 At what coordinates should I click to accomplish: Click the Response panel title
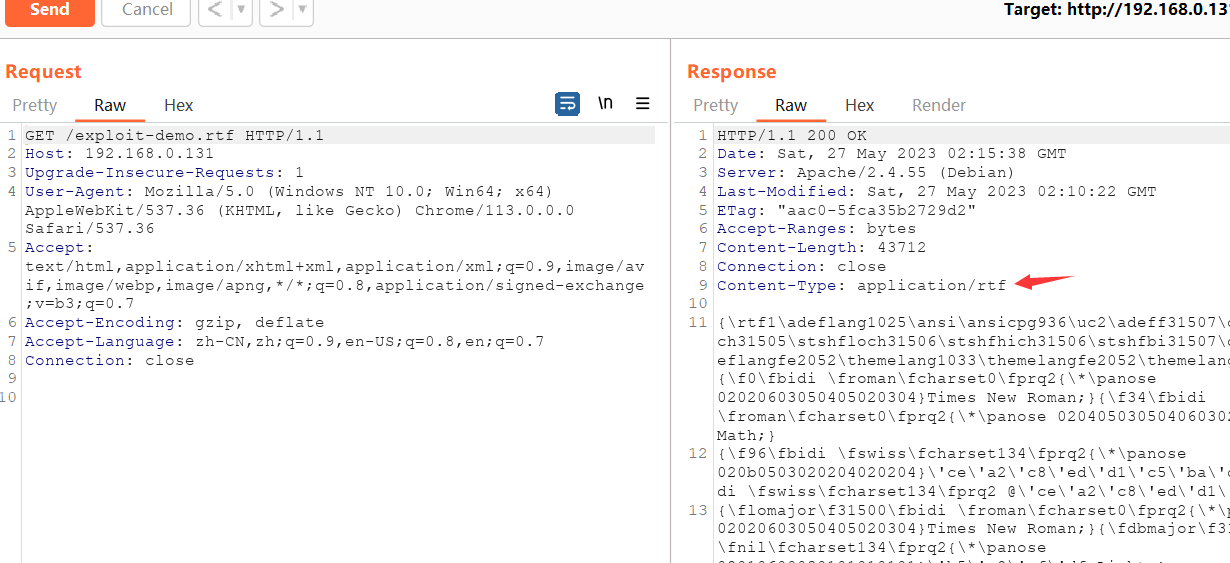tap(732, 72)
